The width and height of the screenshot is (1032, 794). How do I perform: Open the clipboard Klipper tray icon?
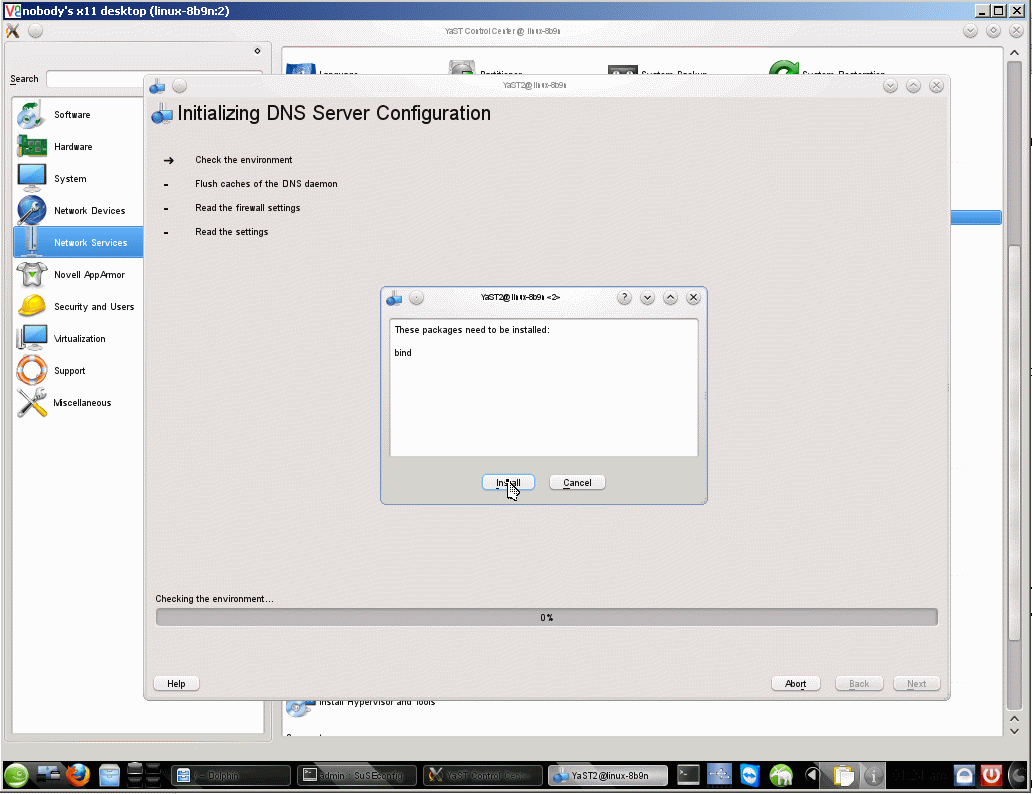[843, 776]
